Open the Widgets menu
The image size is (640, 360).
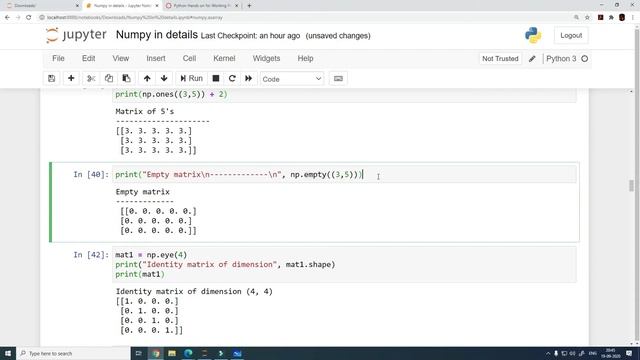[266, 58]
